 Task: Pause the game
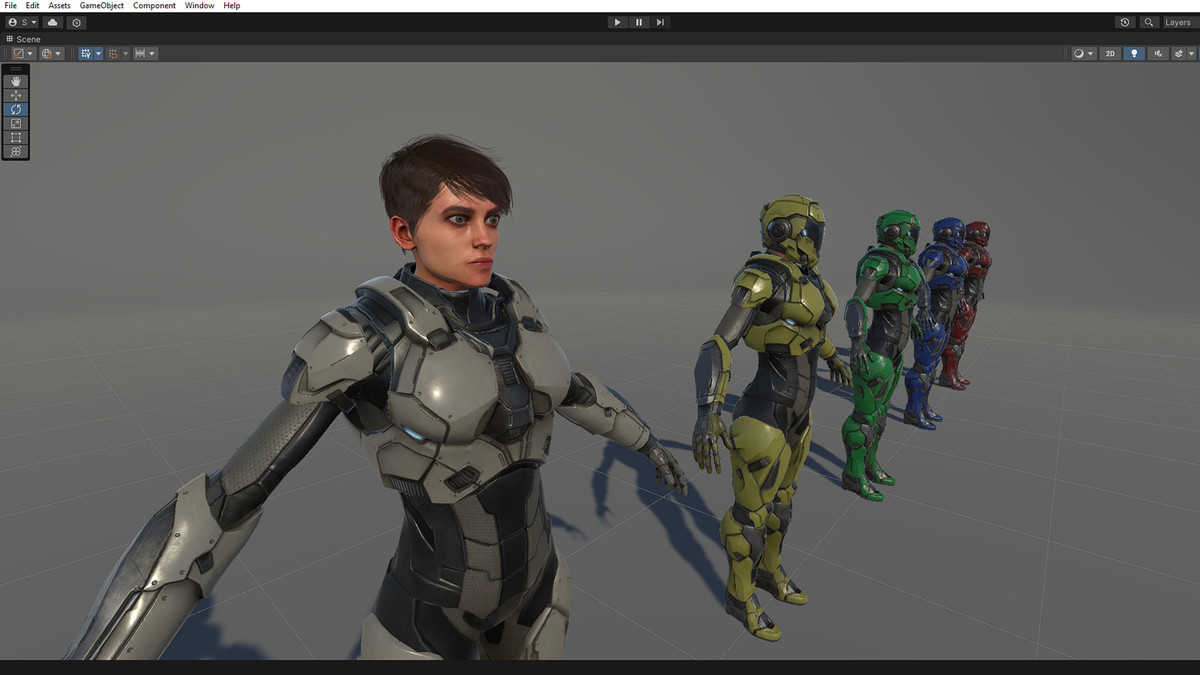tap(639, 22)
